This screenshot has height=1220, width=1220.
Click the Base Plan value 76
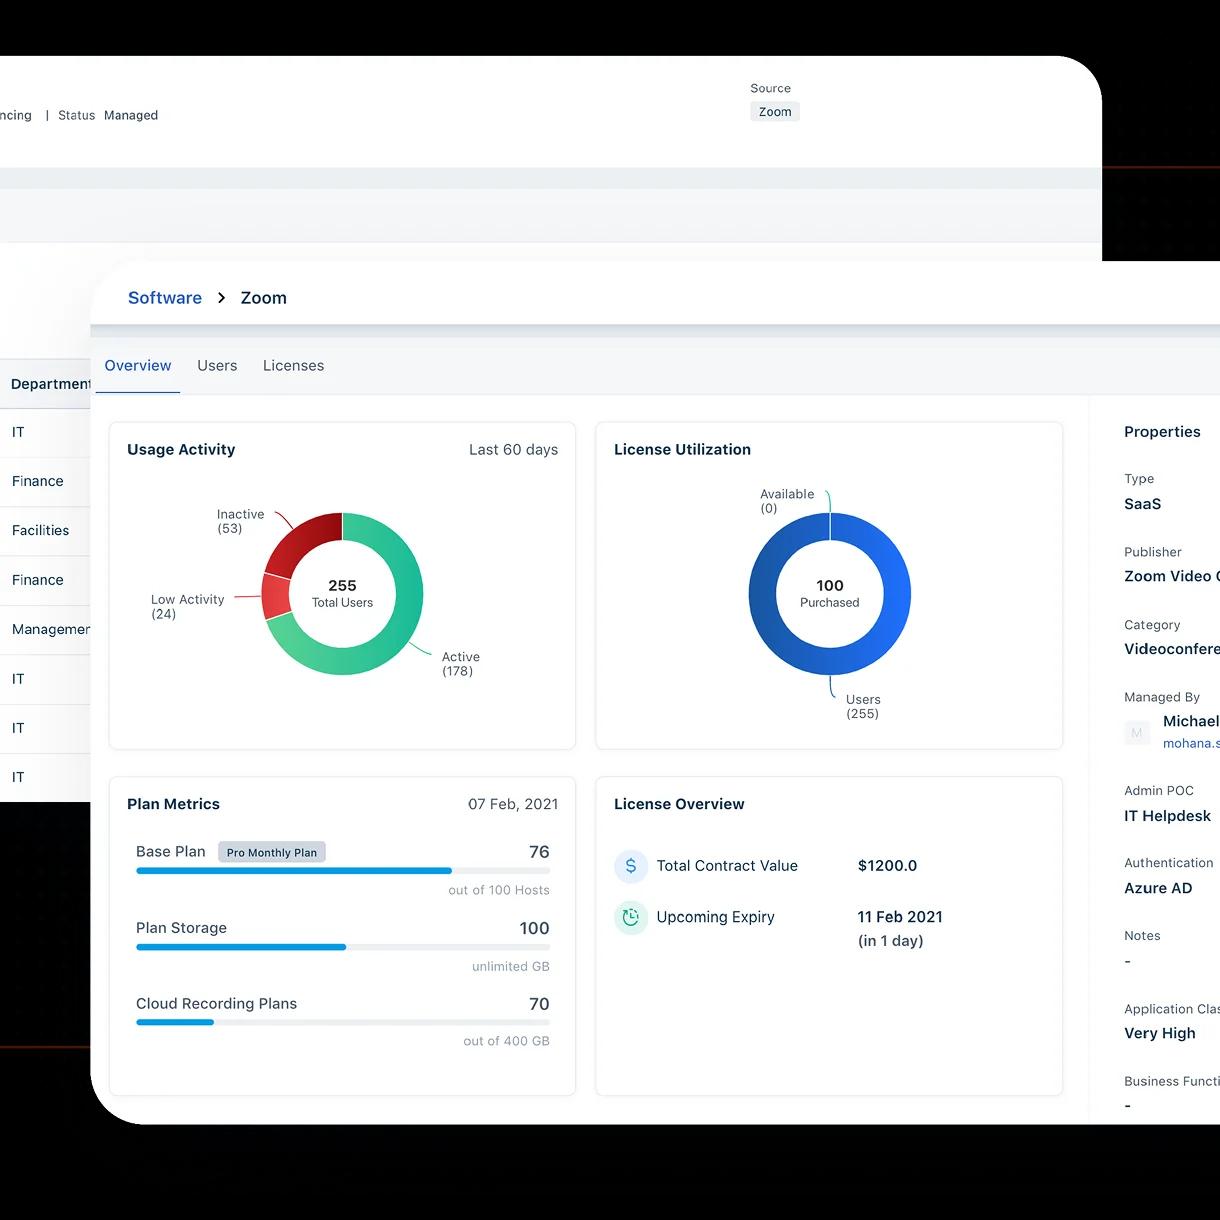539,852
